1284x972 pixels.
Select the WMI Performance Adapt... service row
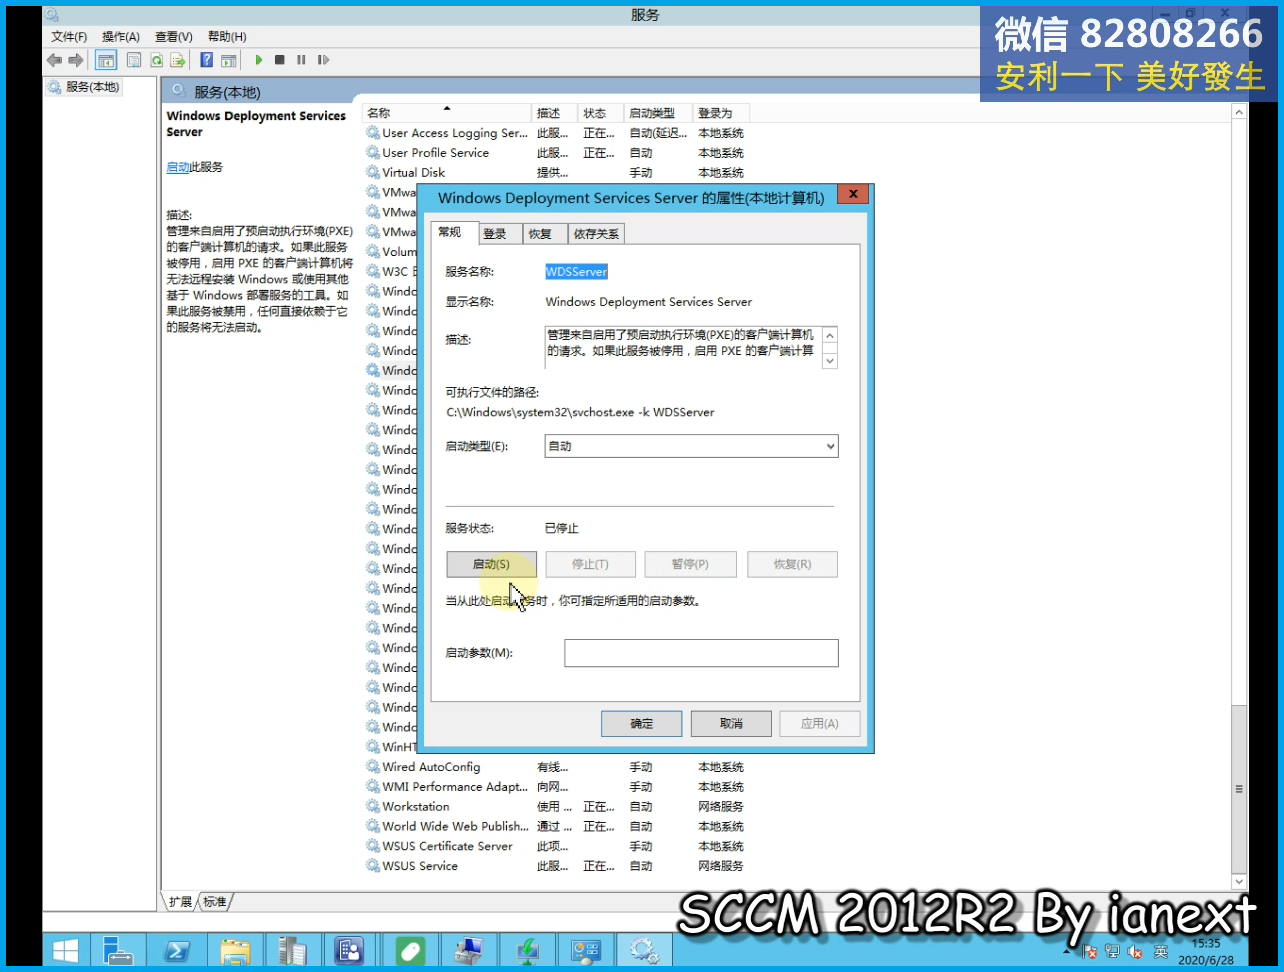555,787
